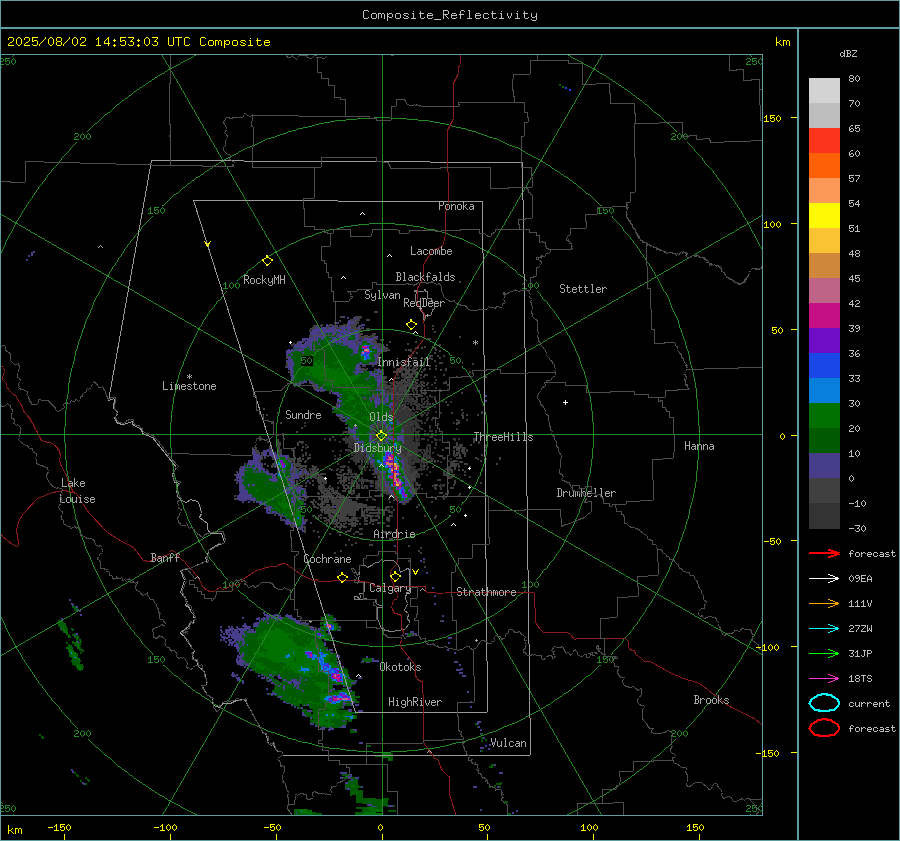This screenshot has height=841, width=900.
Task: Click the white plus marker west of Hanna
Action: point(565,402)
